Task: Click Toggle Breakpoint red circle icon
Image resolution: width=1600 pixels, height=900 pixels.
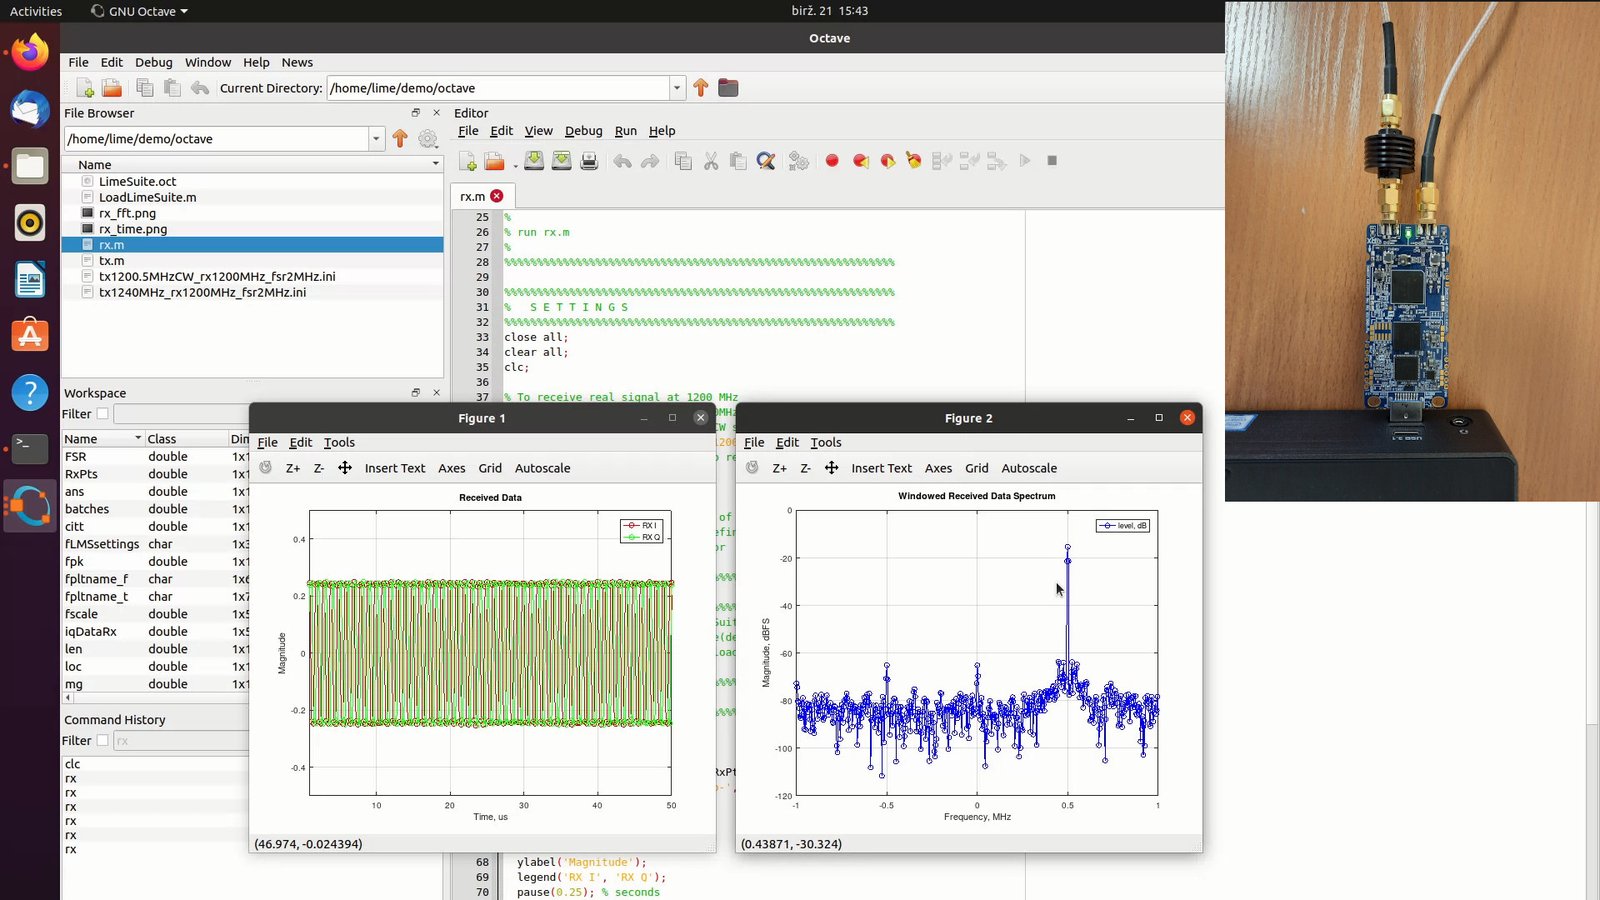Action: [x=832, y=161]
